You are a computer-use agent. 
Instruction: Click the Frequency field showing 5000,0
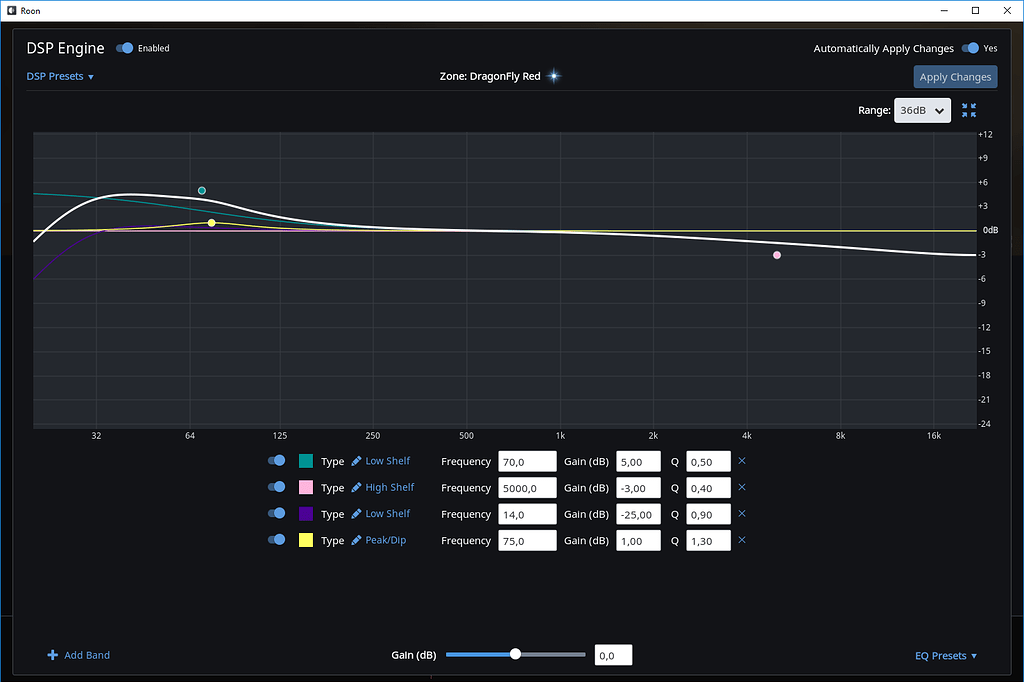coord(527,487)
